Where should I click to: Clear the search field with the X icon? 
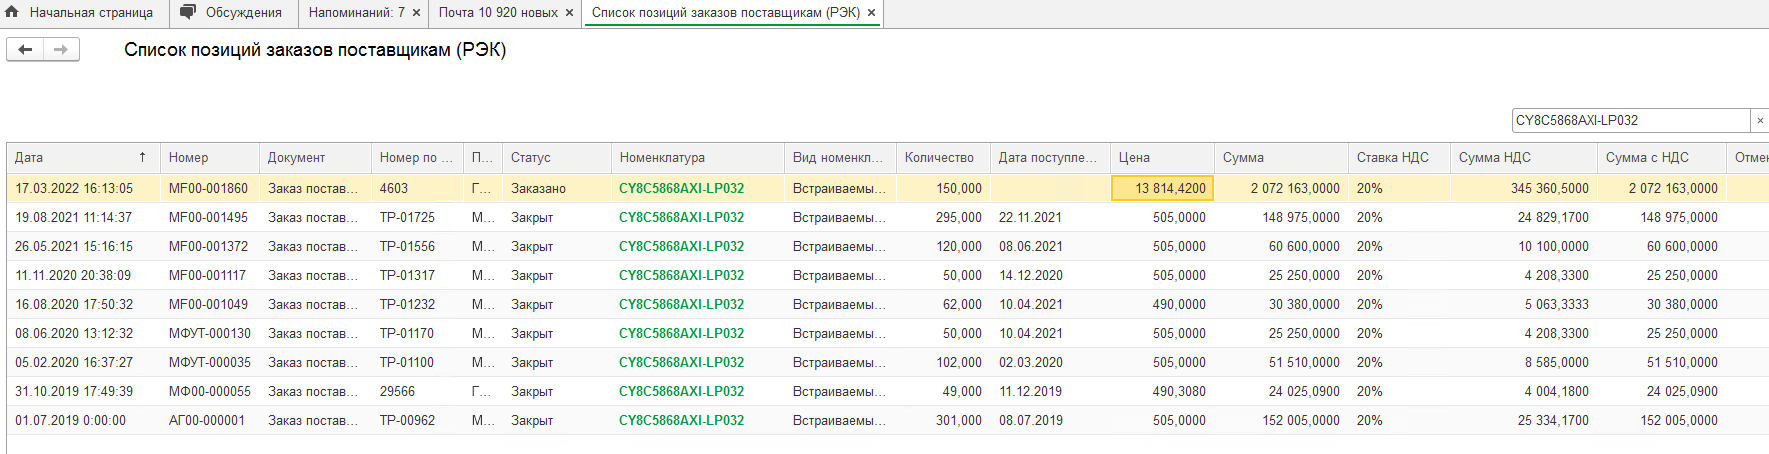1760,121
